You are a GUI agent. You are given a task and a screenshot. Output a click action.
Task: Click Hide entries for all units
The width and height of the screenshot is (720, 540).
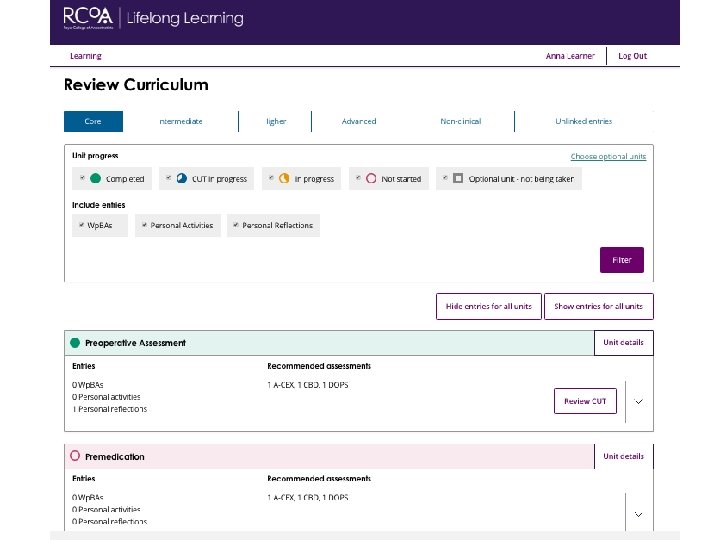489,306
